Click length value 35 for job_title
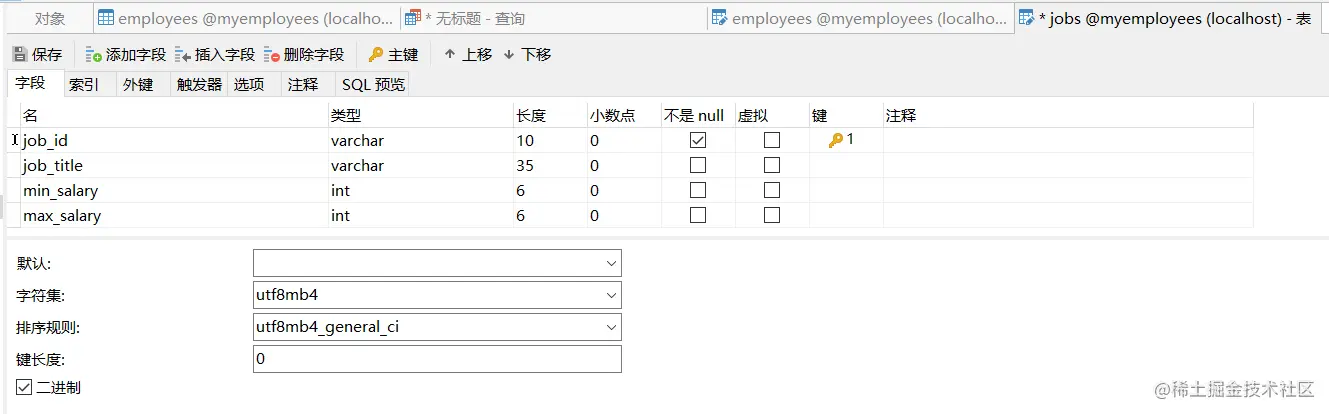1329x414 pixels. (x=550, y=166)
